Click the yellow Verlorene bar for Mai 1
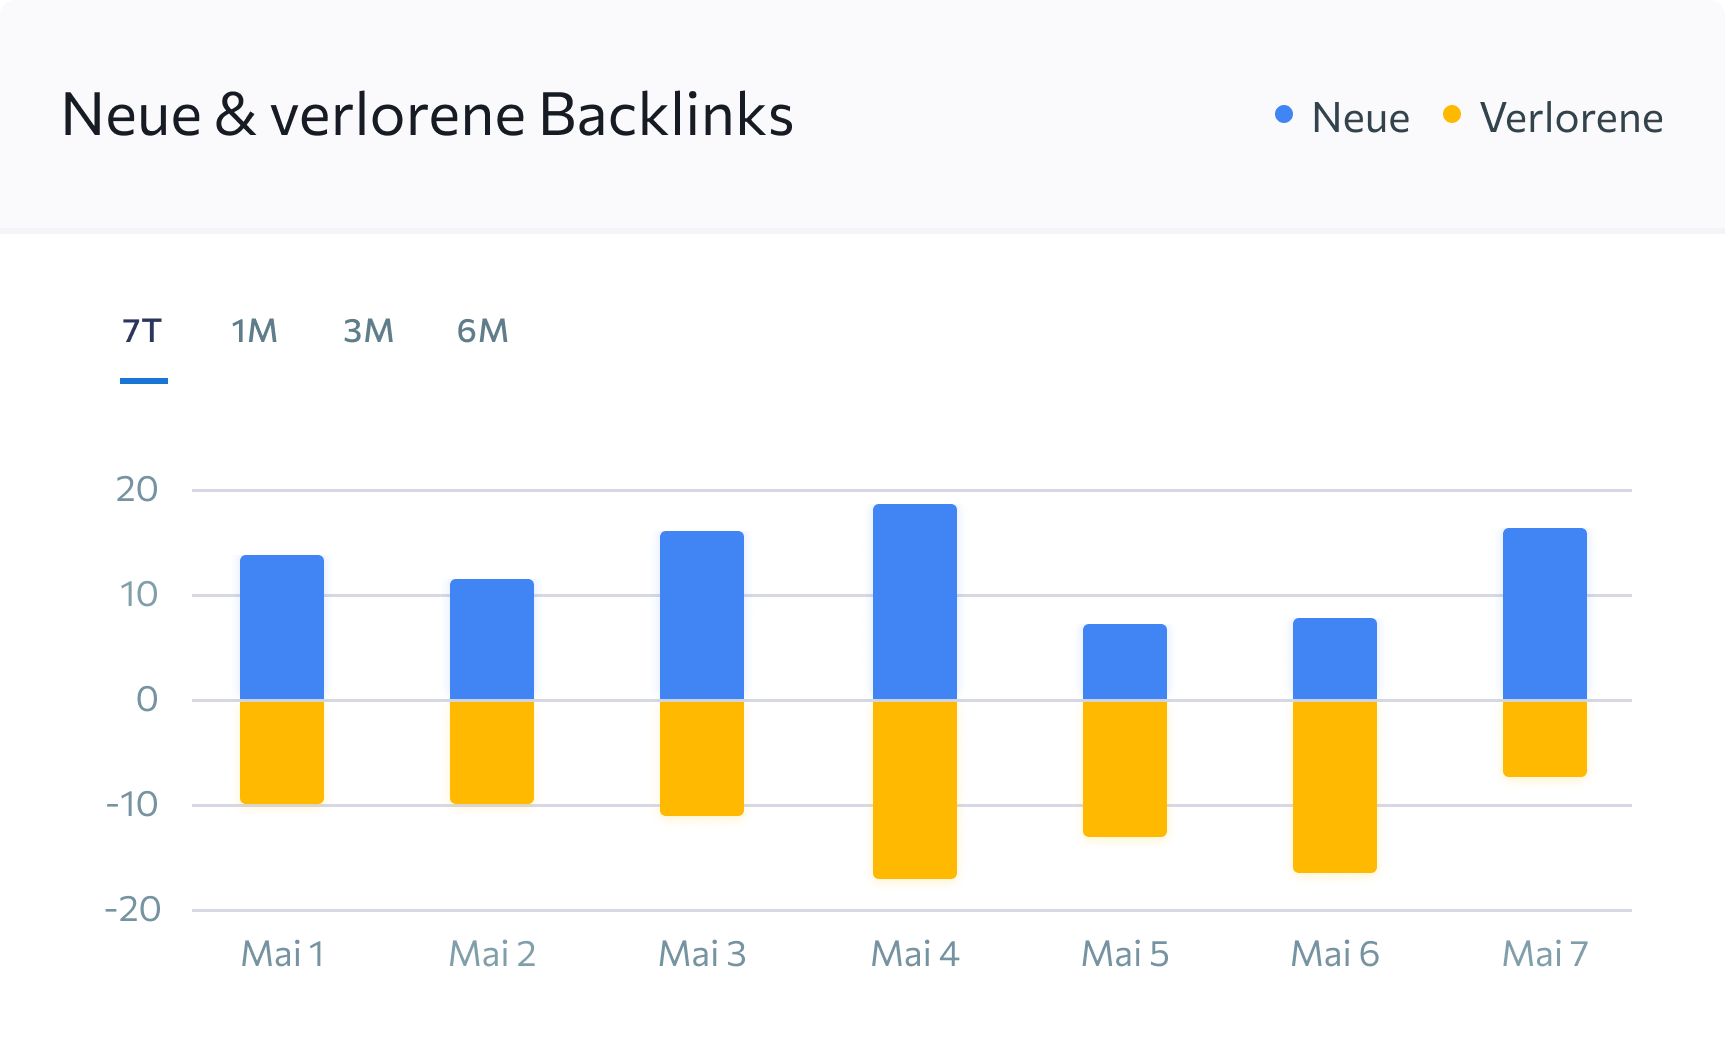The width and height of the screenshot is (1725, 1041). pyautogui.click(x=282, y=752)
